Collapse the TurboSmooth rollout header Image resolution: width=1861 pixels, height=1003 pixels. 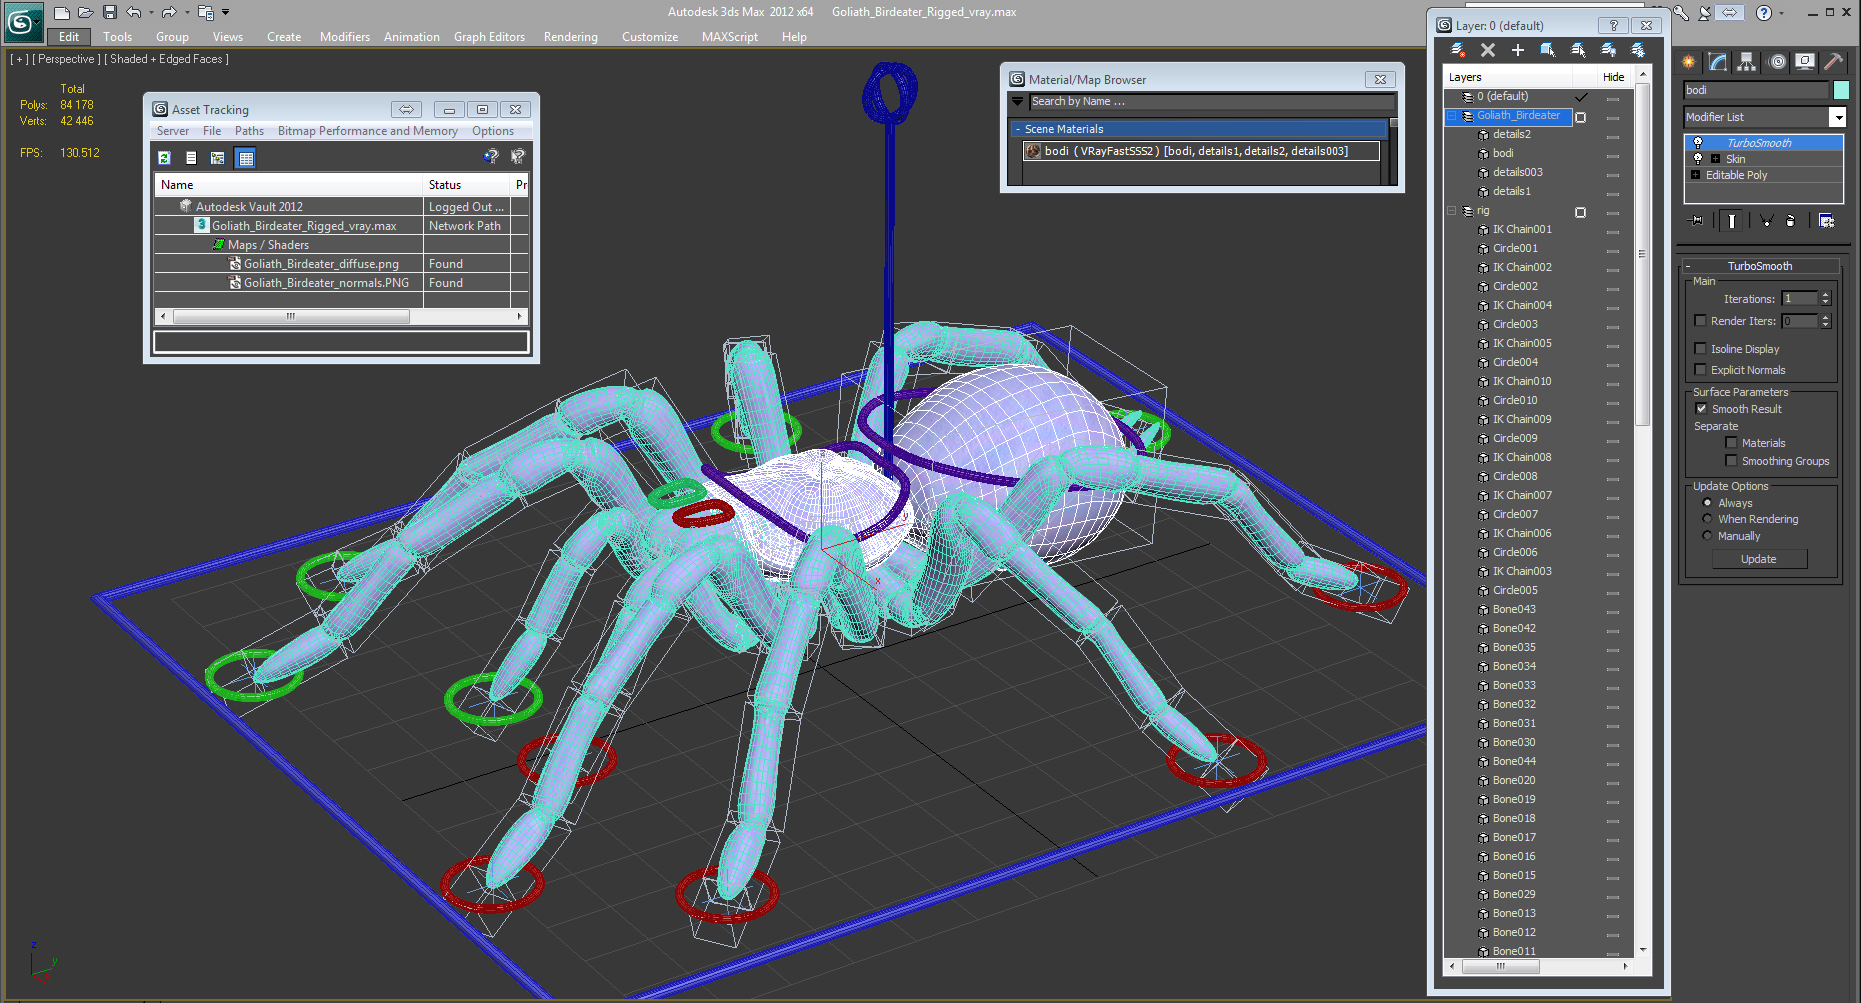coord(1760,266)
